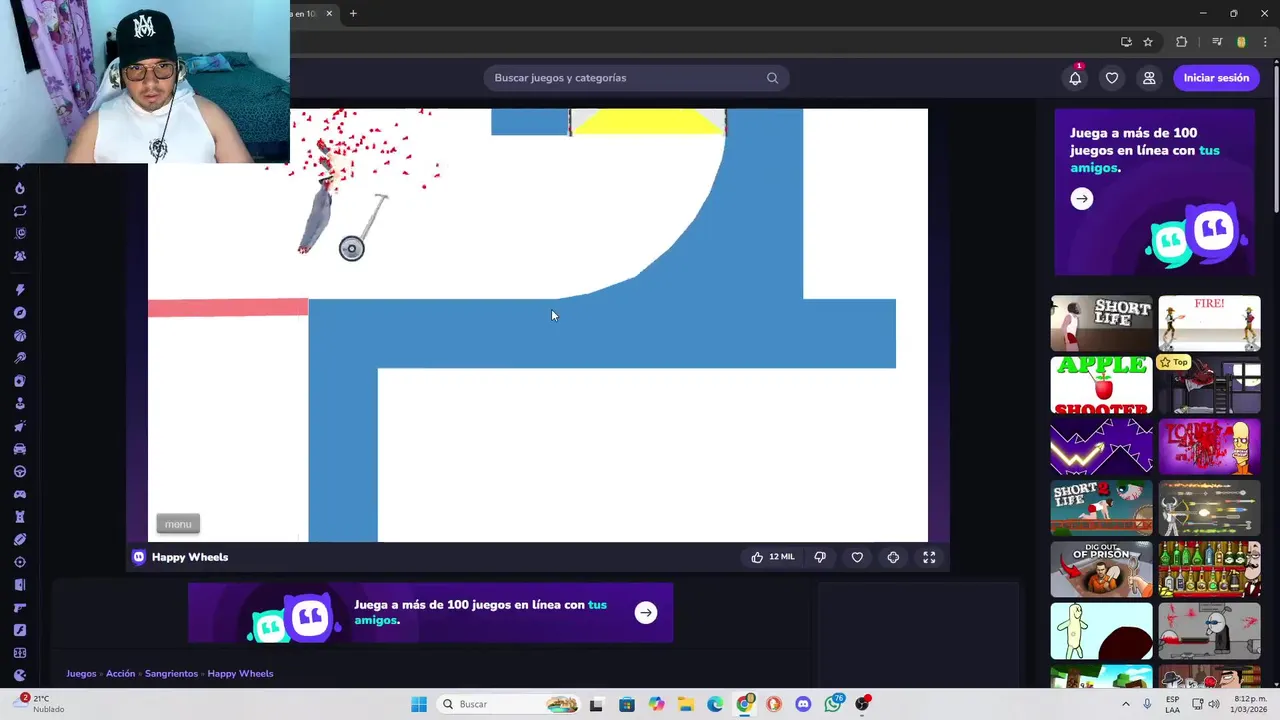Open Sangrientos breadcrumb link
Viewport: 1280px width, 720px height.
tap(171, 674)
